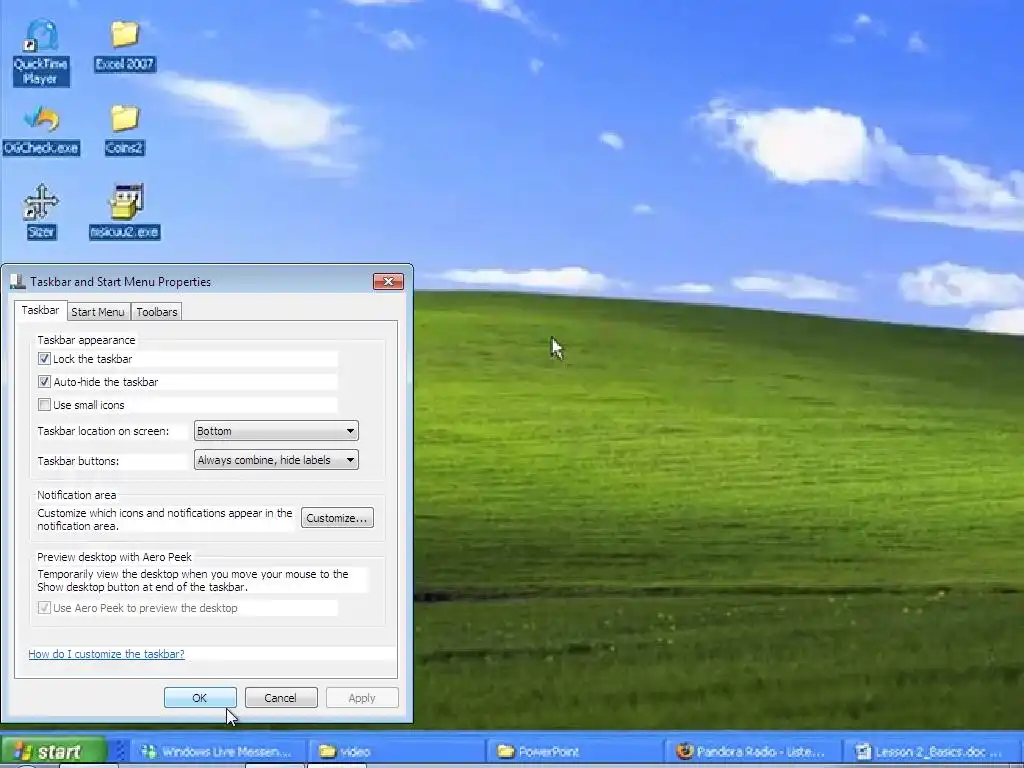Confirm the dialog with OK

[x=200, y=697]
